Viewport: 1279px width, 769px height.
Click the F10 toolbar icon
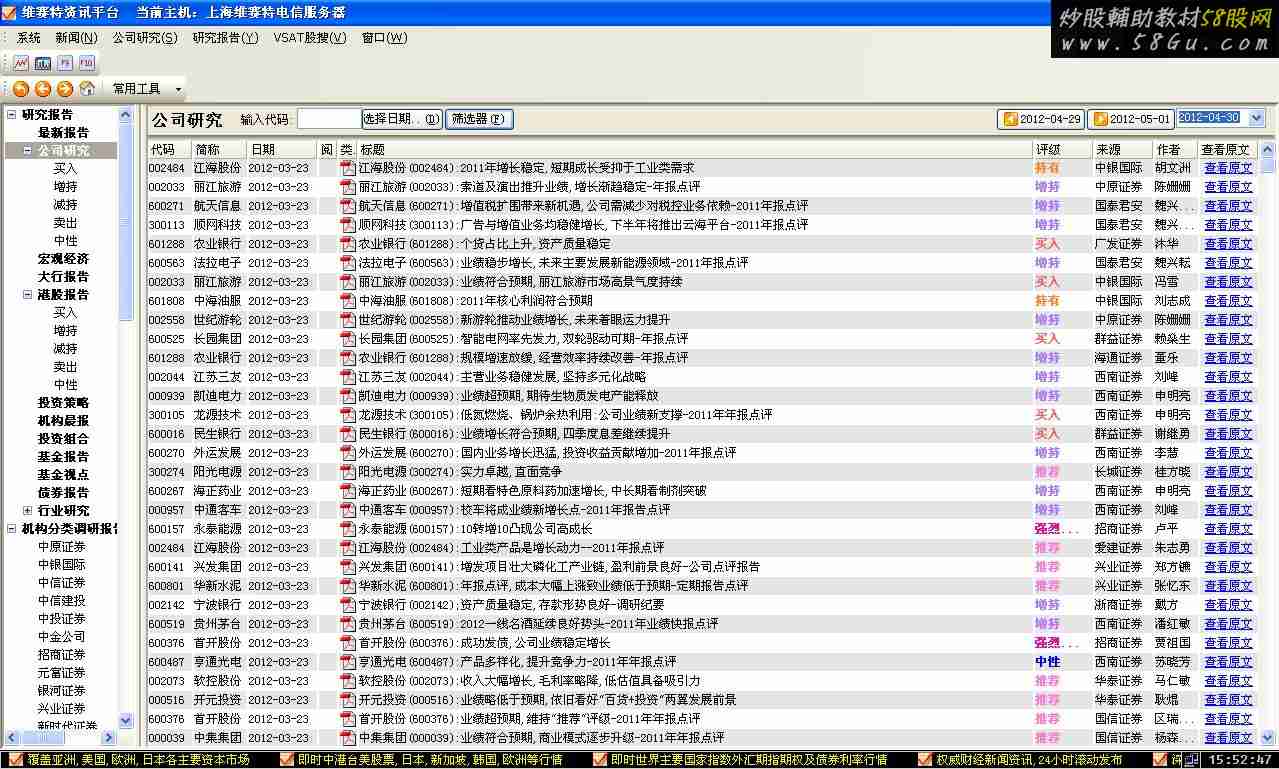[87, 62]
